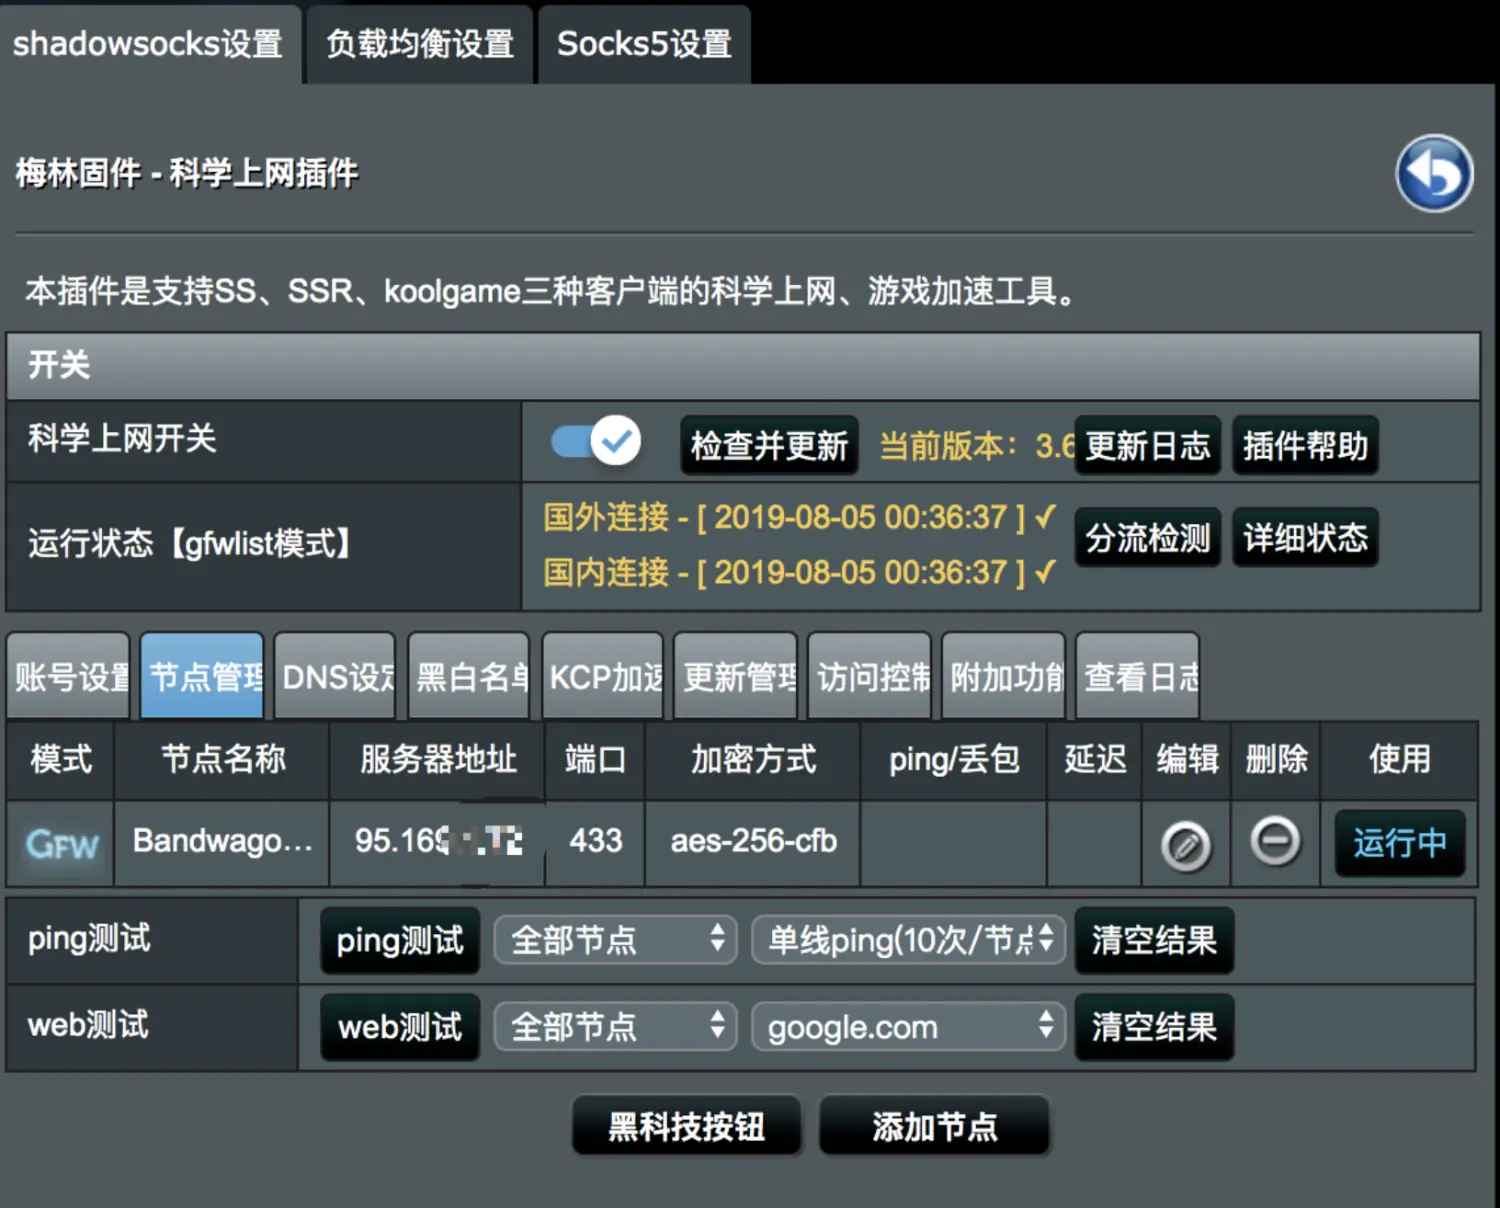Open the ping测试 全部节点 dropdown
Image resolution: width=1500 pixels, height=1208 pixels.
pyautogui.click(x=616, y=941)
